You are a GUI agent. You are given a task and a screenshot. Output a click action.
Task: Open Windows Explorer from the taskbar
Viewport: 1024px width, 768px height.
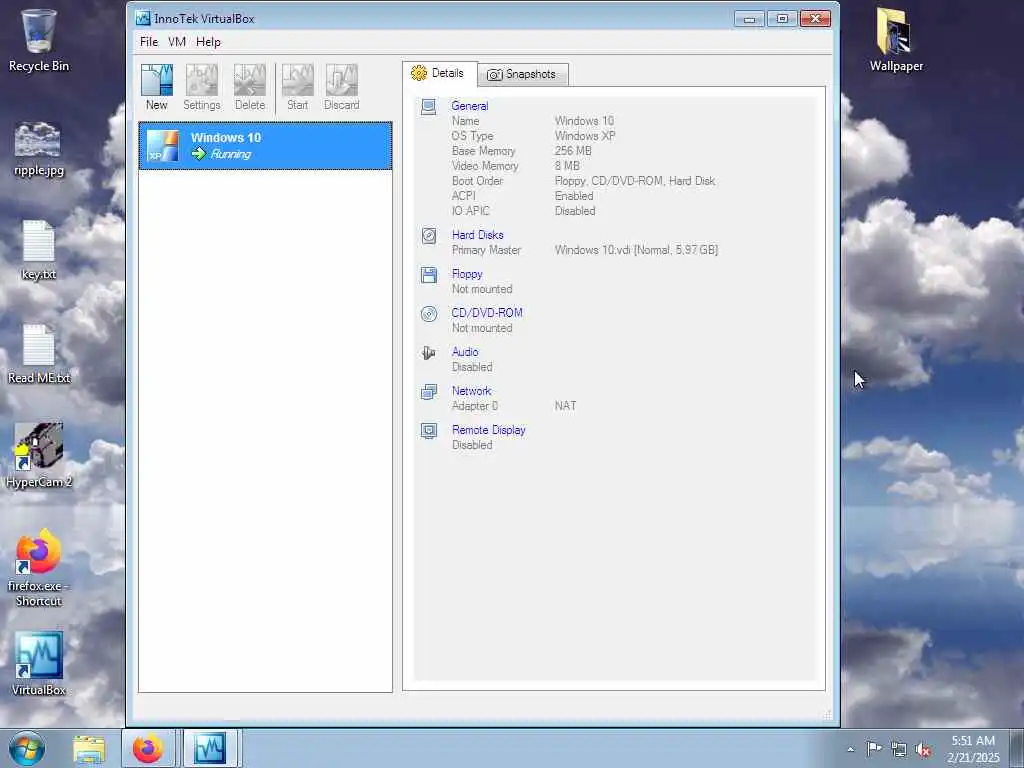tap(89, 749)
